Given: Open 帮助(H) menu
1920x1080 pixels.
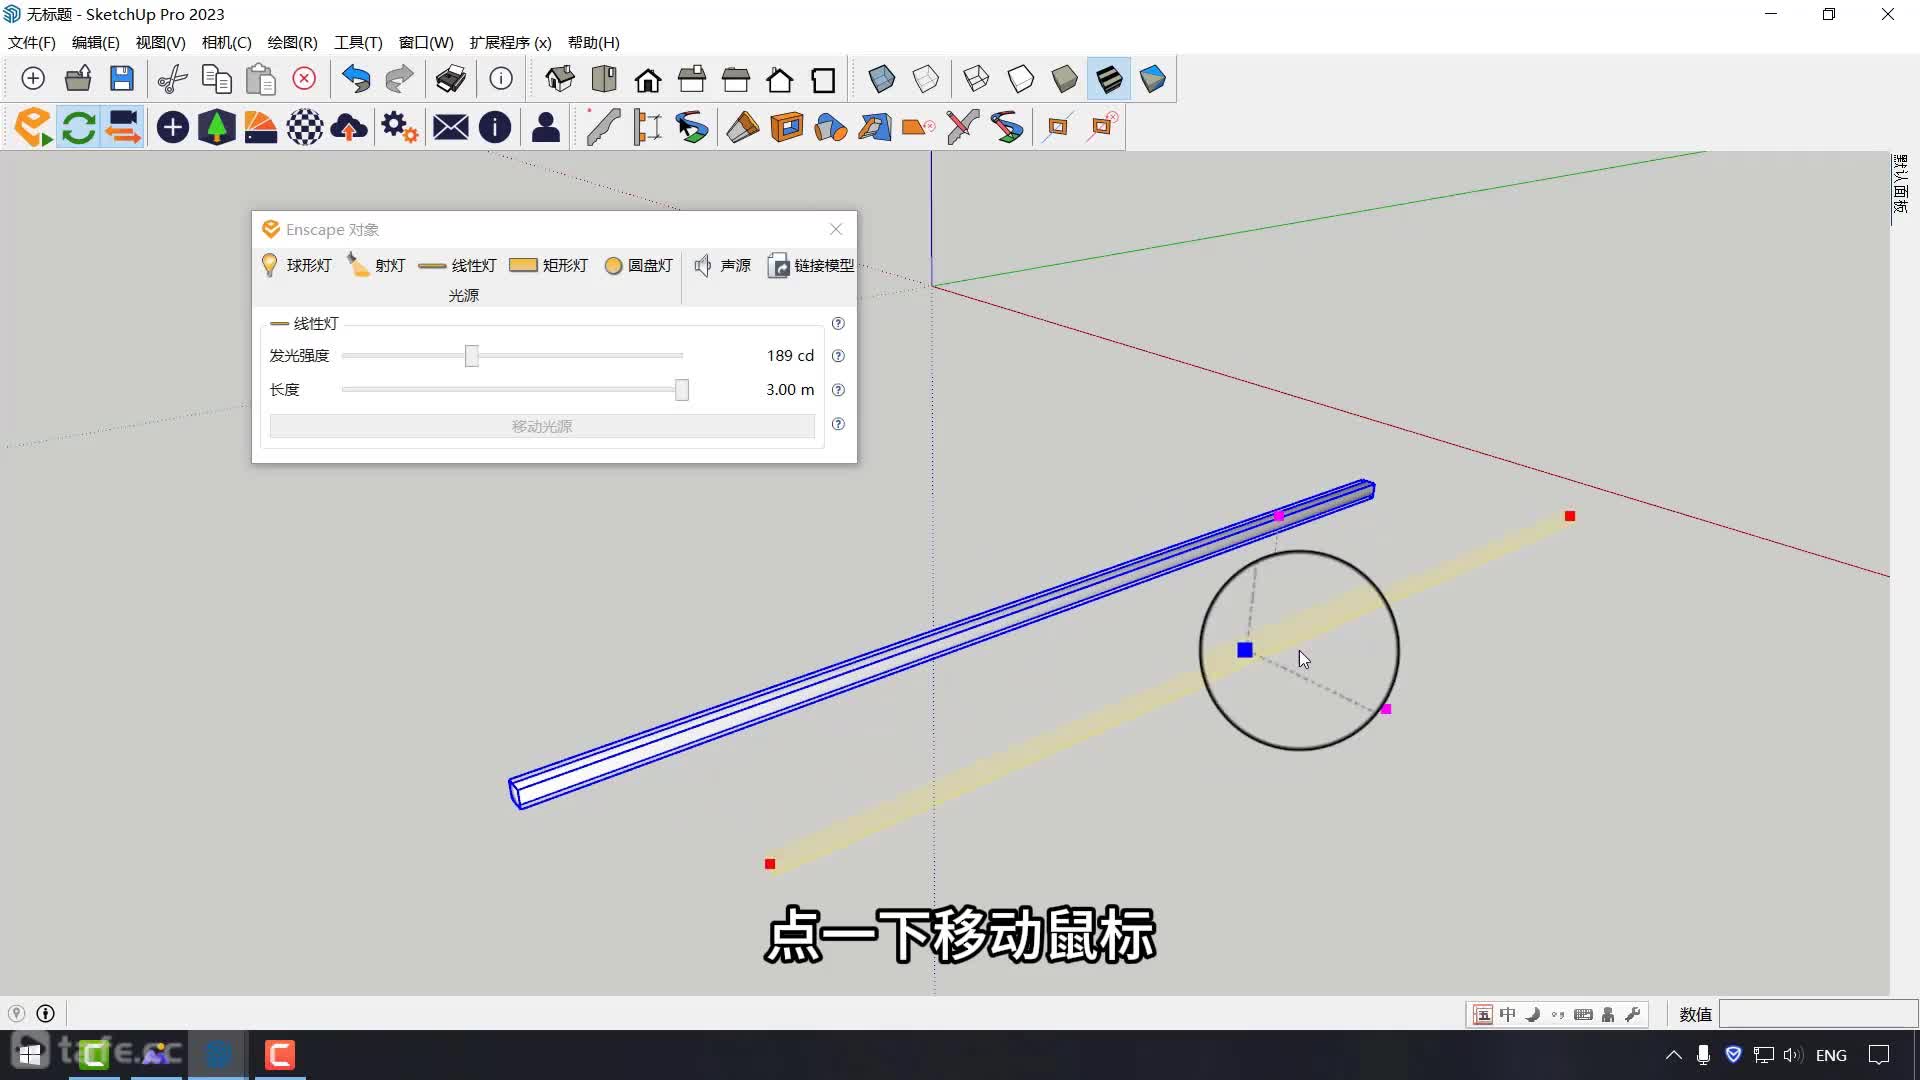Looking at the screenshot, I should 593,43.
